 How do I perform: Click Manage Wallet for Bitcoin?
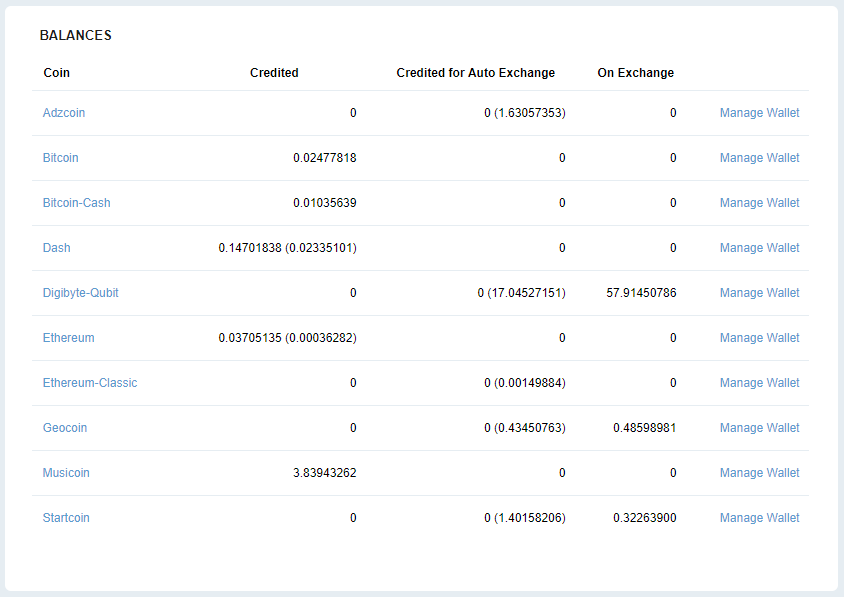(x=759, y=158)
